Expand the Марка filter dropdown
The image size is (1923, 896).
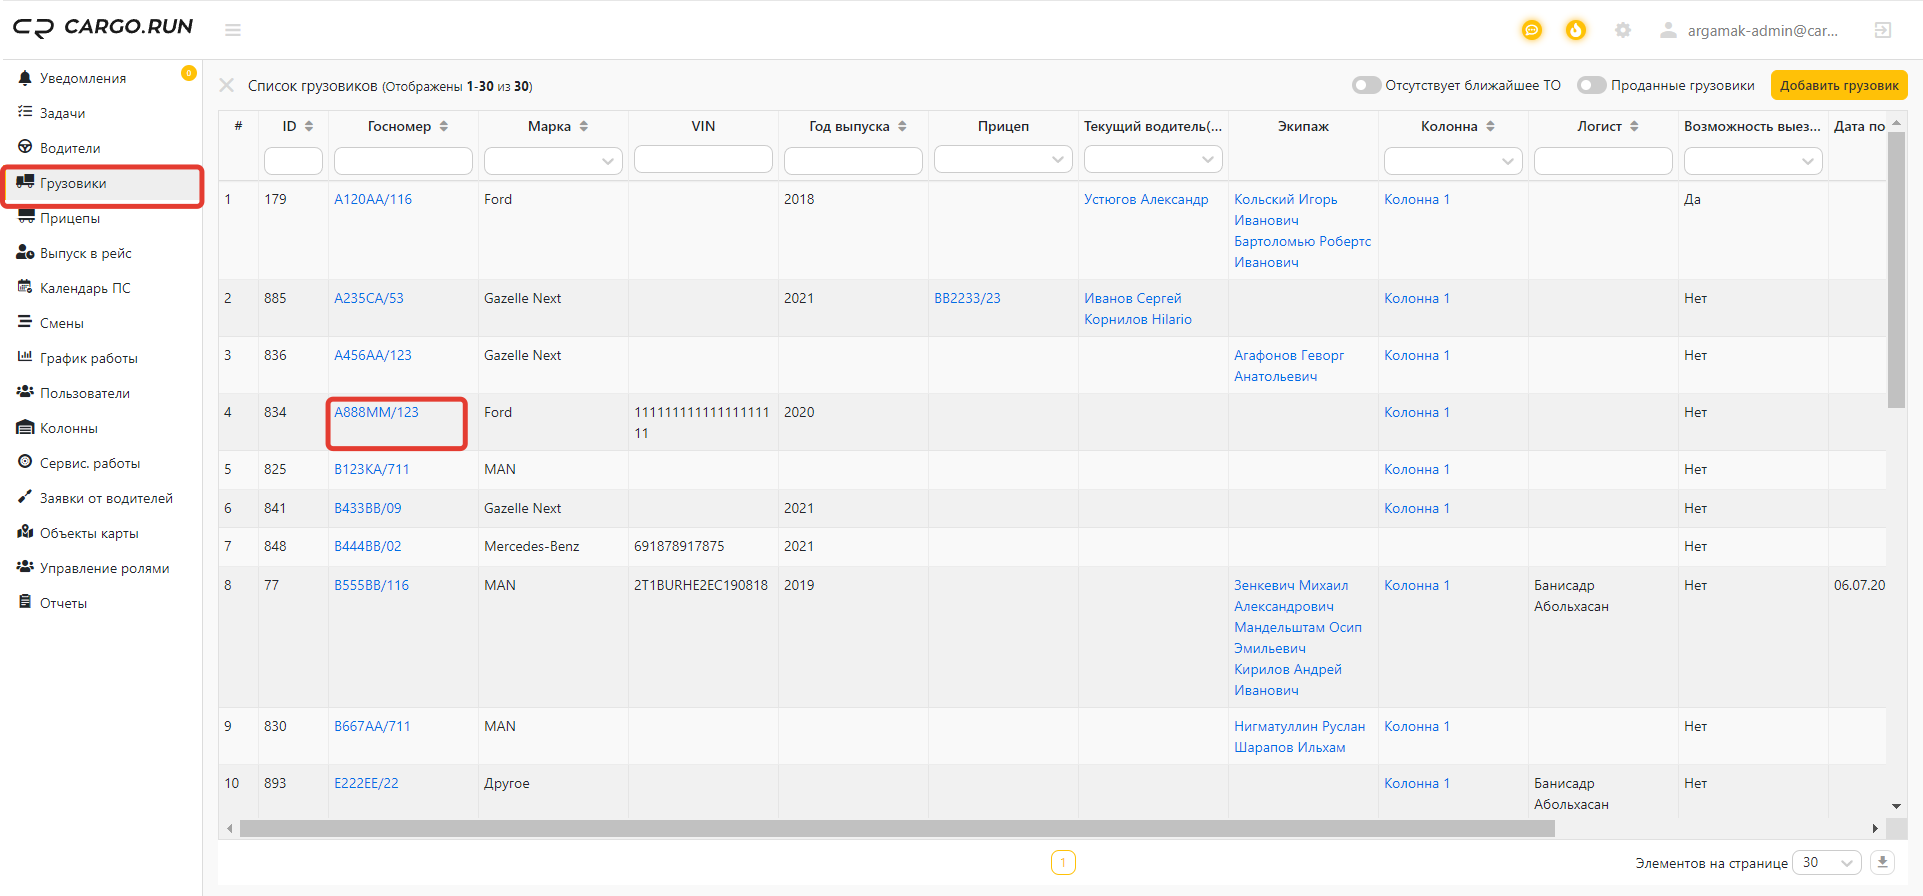(553, 160)
